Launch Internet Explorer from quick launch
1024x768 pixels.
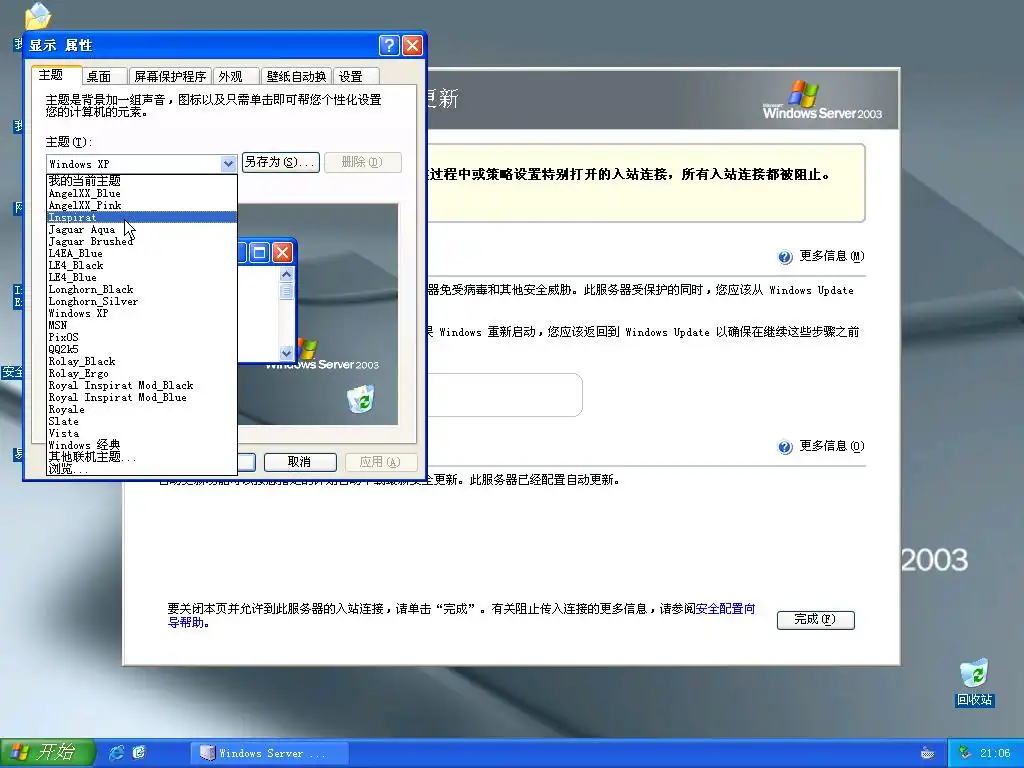click(x=117, y=753)
